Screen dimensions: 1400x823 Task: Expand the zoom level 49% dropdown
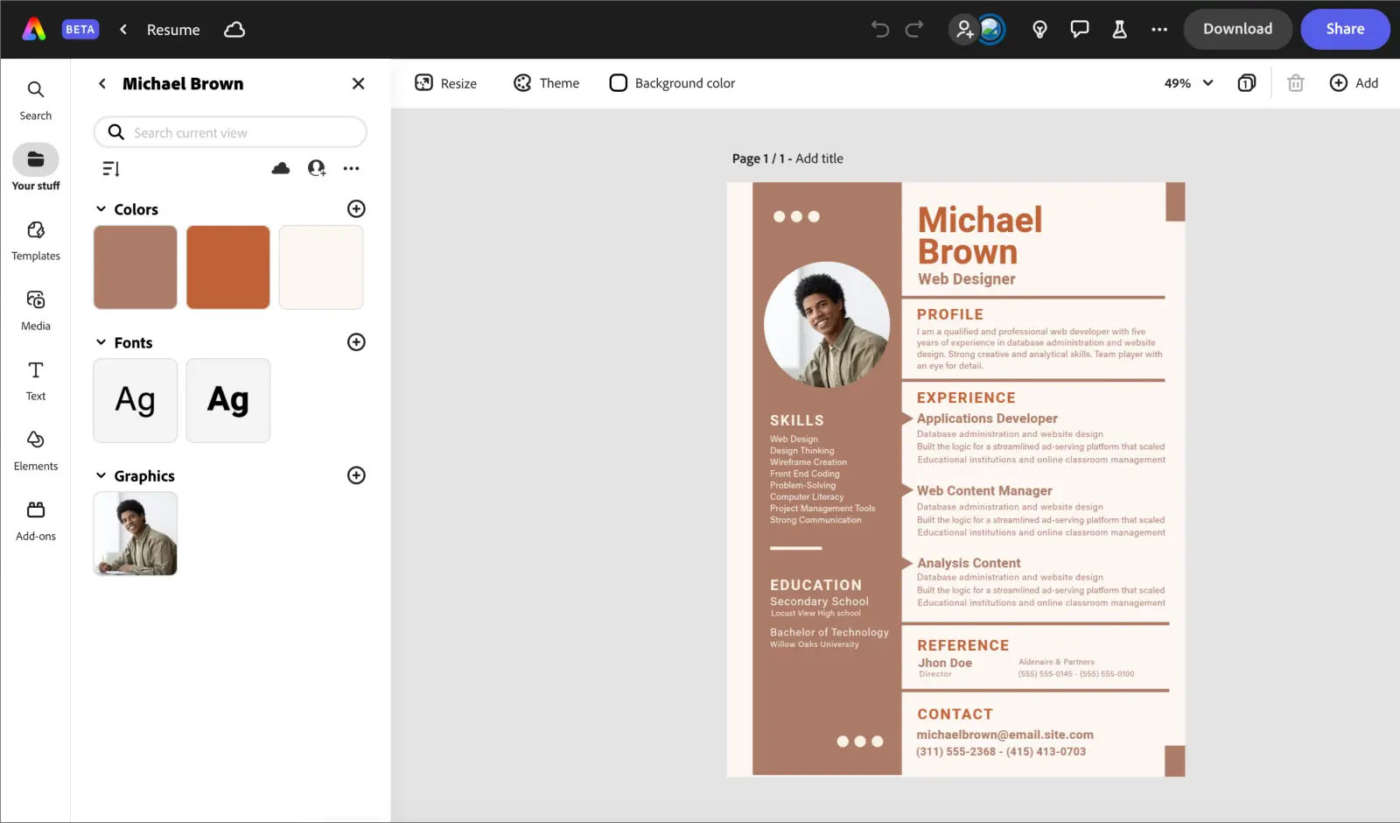[x=1186, y=83]
